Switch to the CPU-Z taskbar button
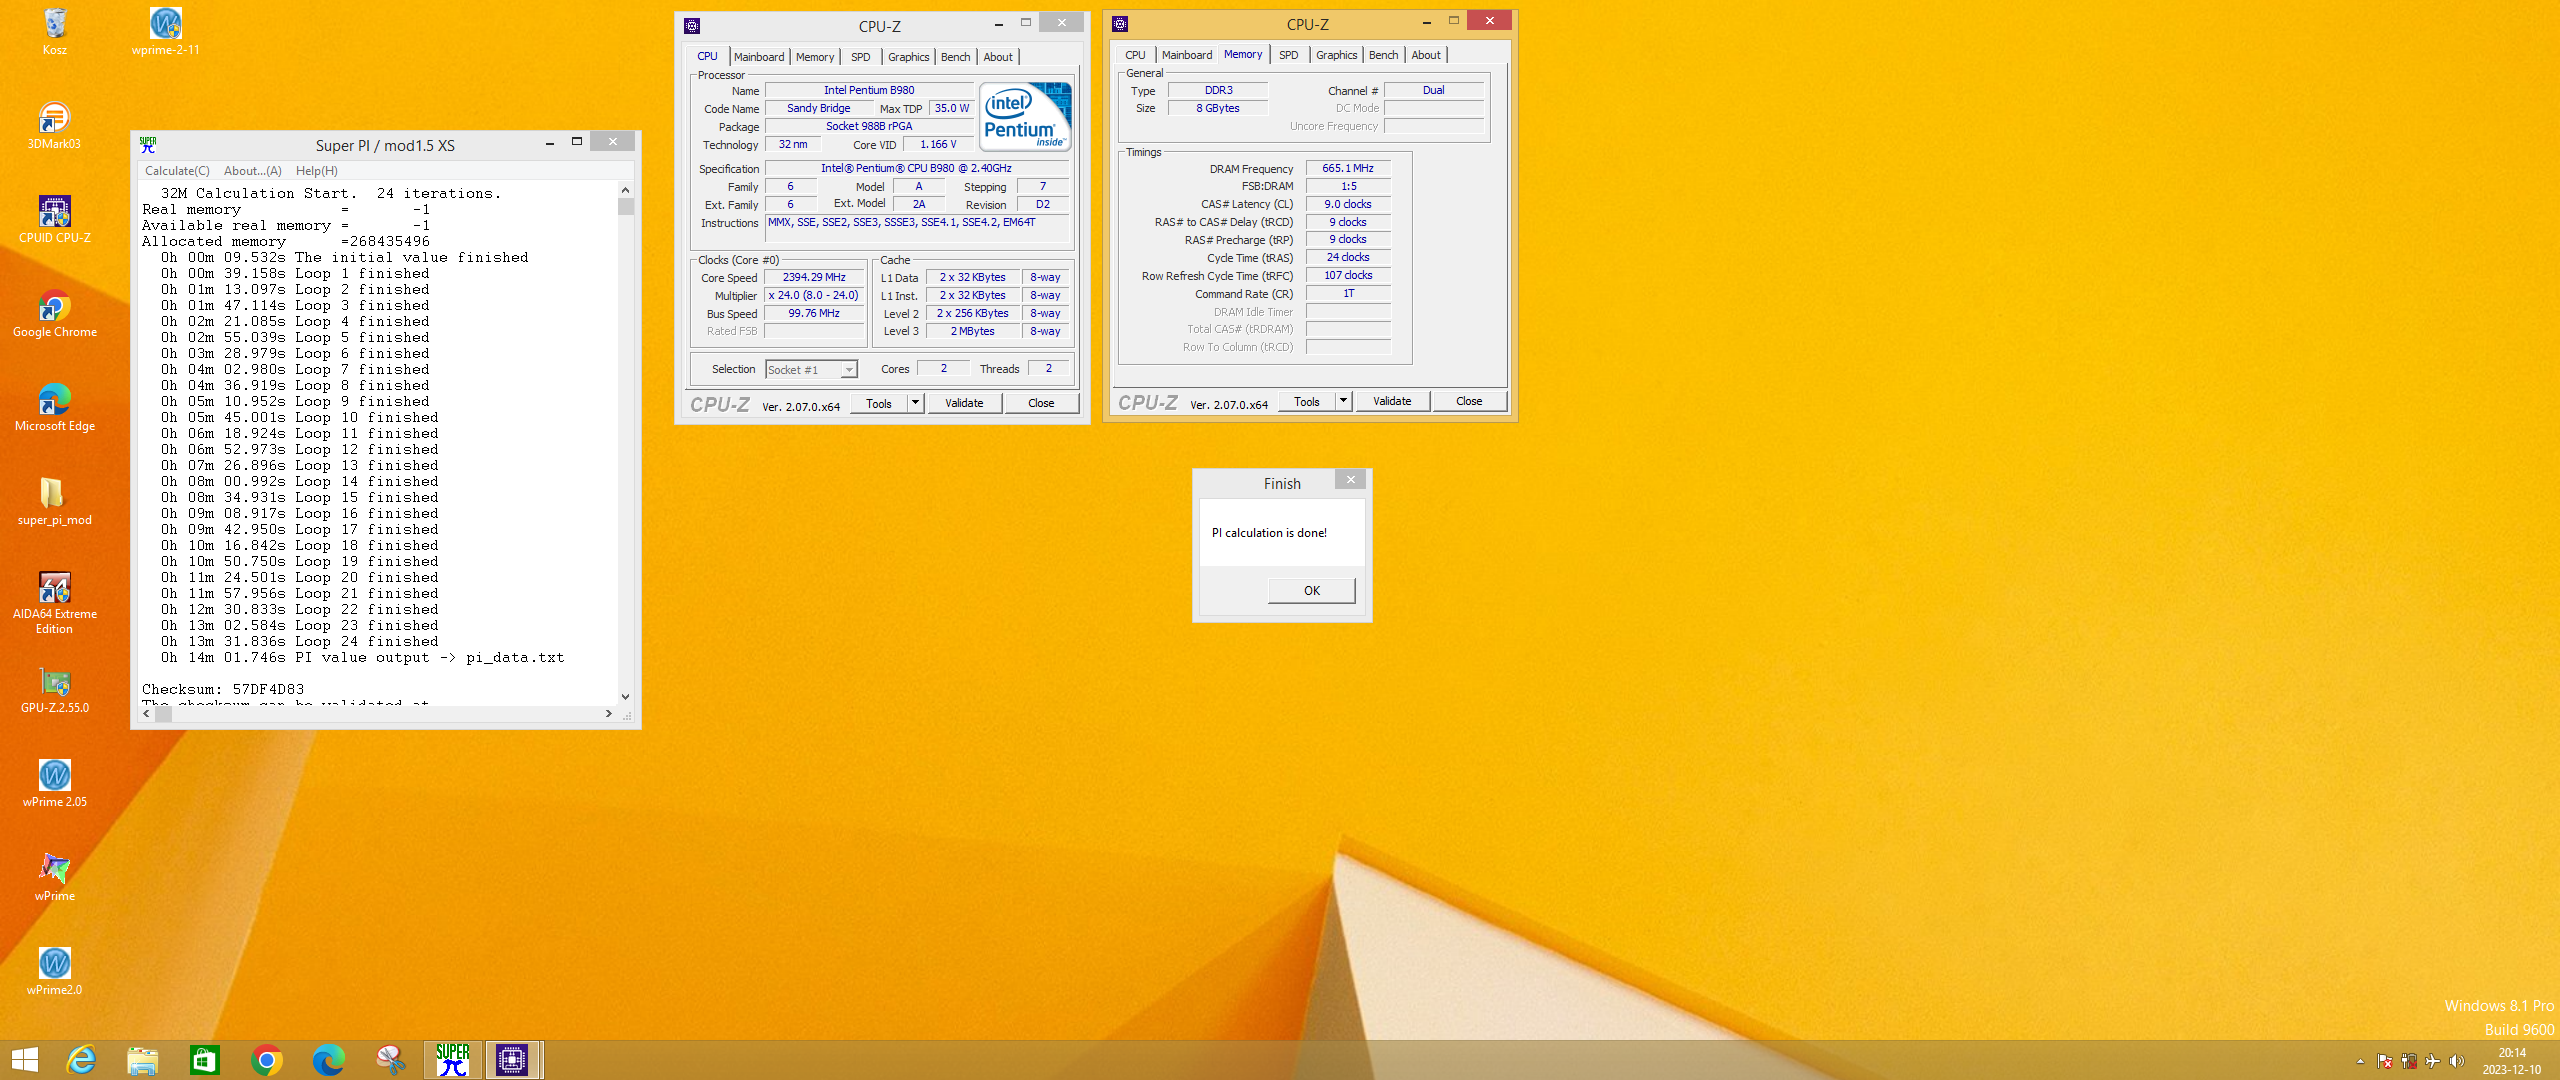The height and width of the screenshot is (1080, 2560). pyautogui.click(x=512, y=1060)
